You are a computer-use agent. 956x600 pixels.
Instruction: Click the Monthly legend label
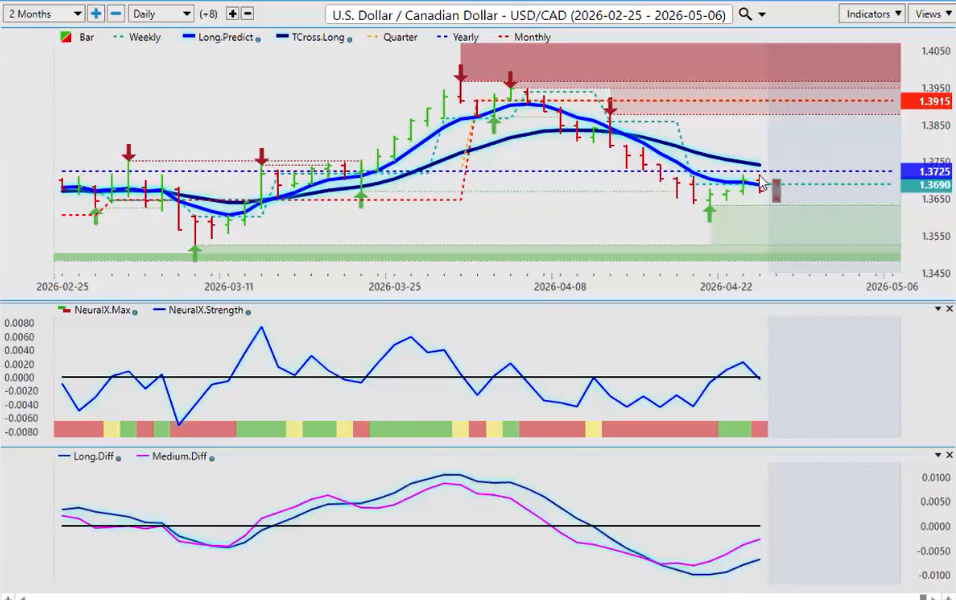pos(531,37)
